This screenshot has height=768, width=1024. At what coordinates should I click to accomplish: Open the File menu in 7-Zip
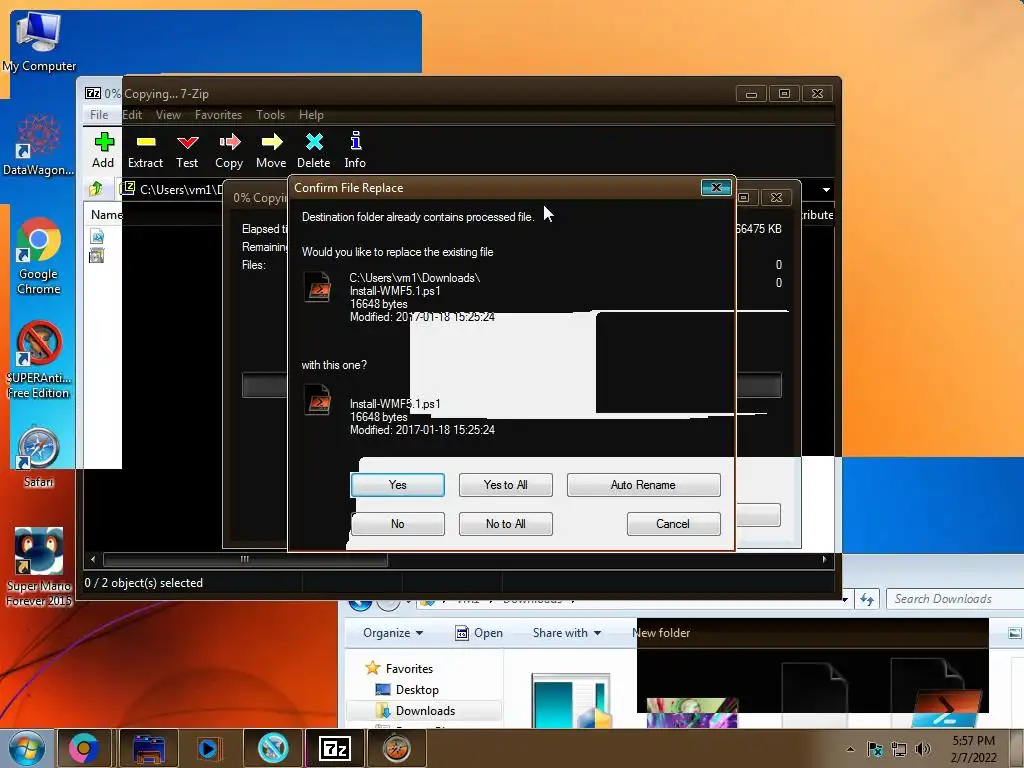pos(99,115)
